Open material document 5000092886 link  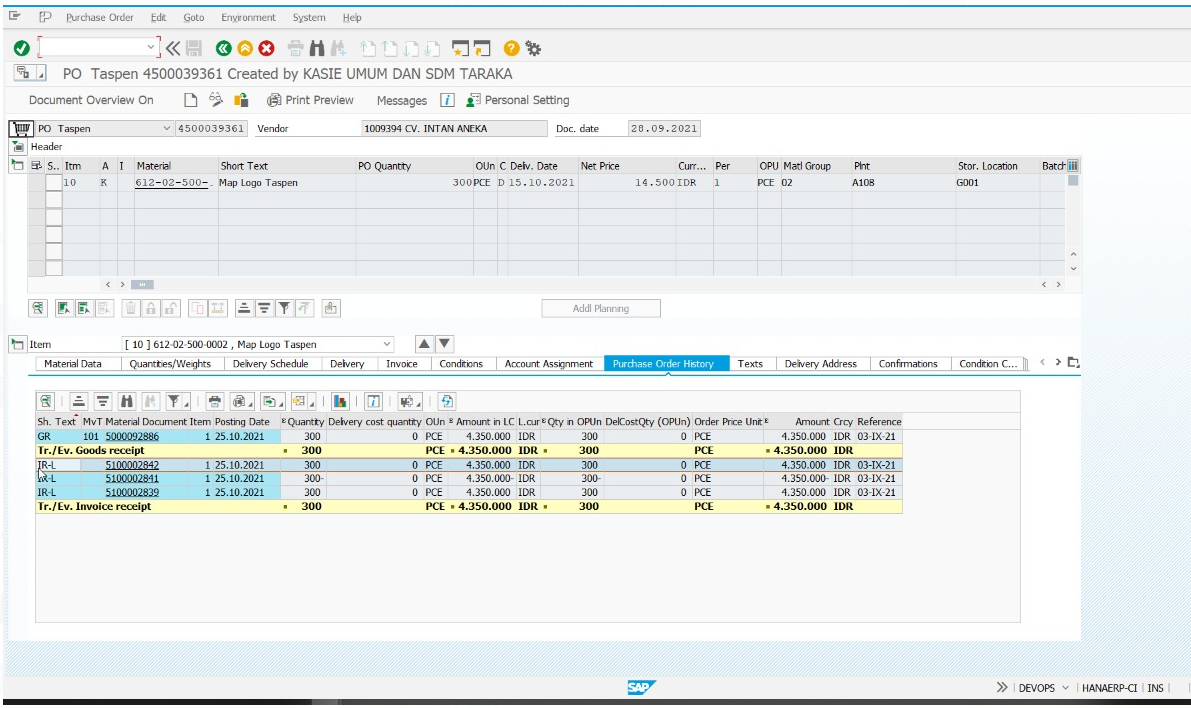pyautogui.click(x=132, y=437)
